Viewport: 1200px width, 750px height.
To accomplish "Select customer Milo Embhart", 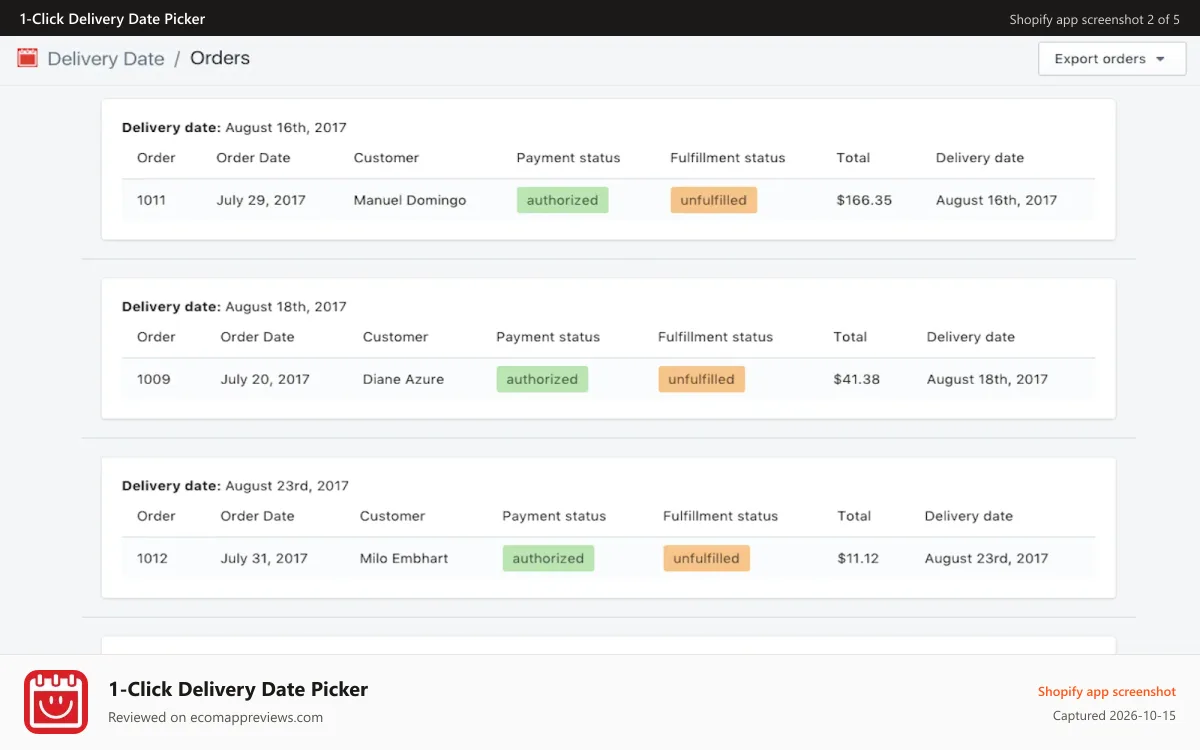I will (x=404, y=558).
